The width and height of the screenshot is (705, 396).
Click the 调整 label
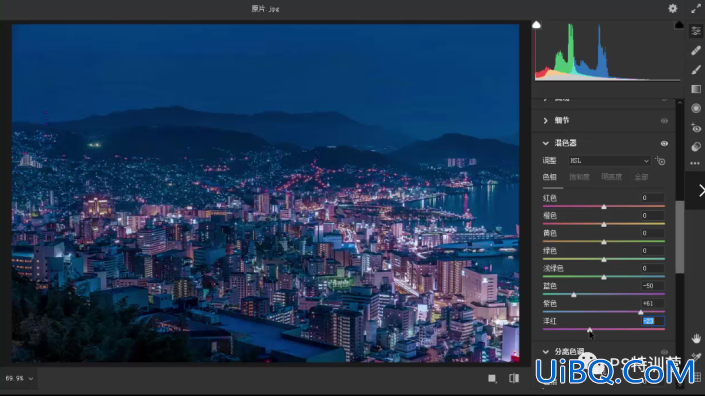[x=549, y=160]
